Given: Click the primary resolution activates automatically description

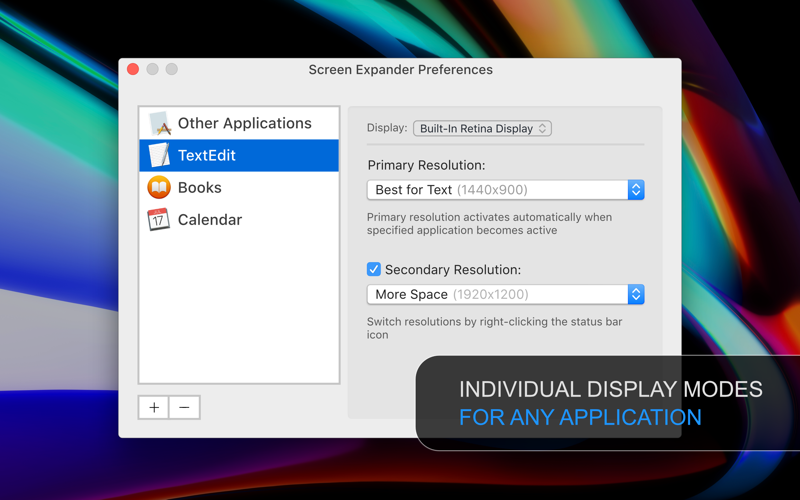Looking at the screenshot, I should click(x=489, y=223).
